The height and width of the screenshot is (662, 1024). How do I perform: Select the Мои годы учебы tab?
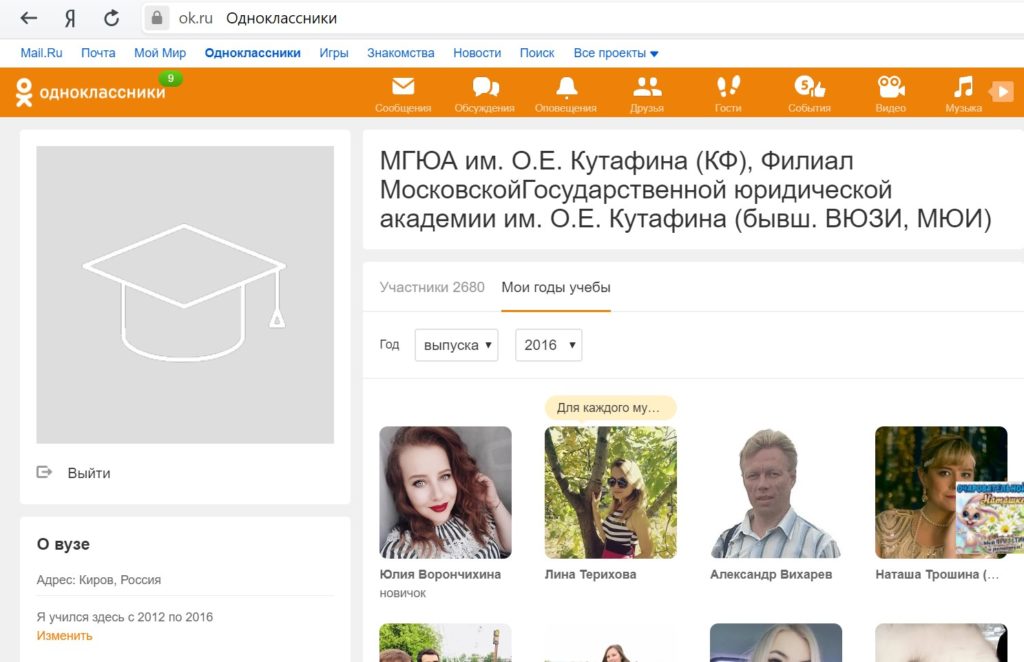[556, 287]
